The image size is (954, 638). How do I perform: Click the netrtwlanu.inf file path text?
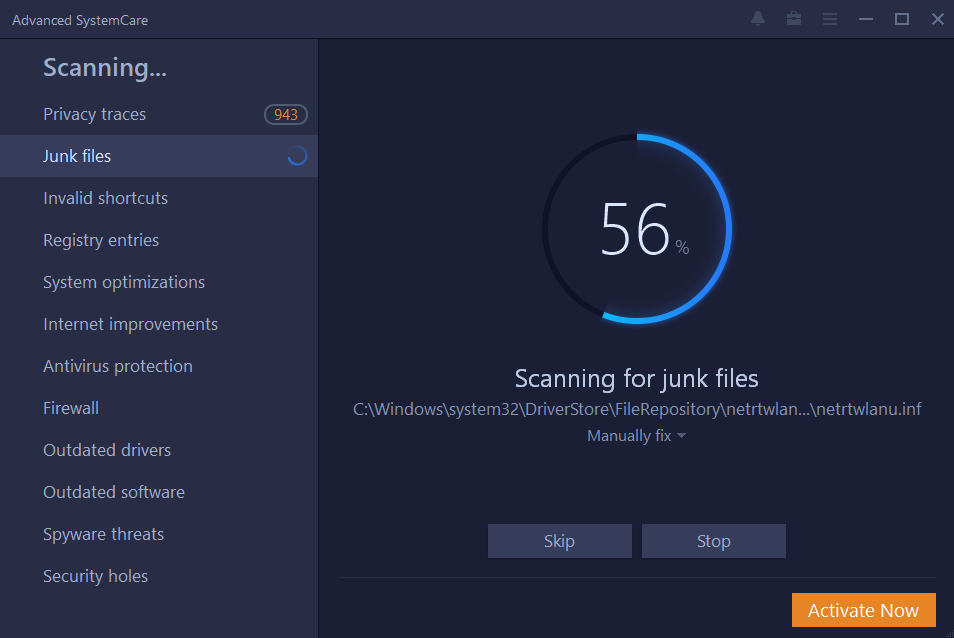[637, 409]
